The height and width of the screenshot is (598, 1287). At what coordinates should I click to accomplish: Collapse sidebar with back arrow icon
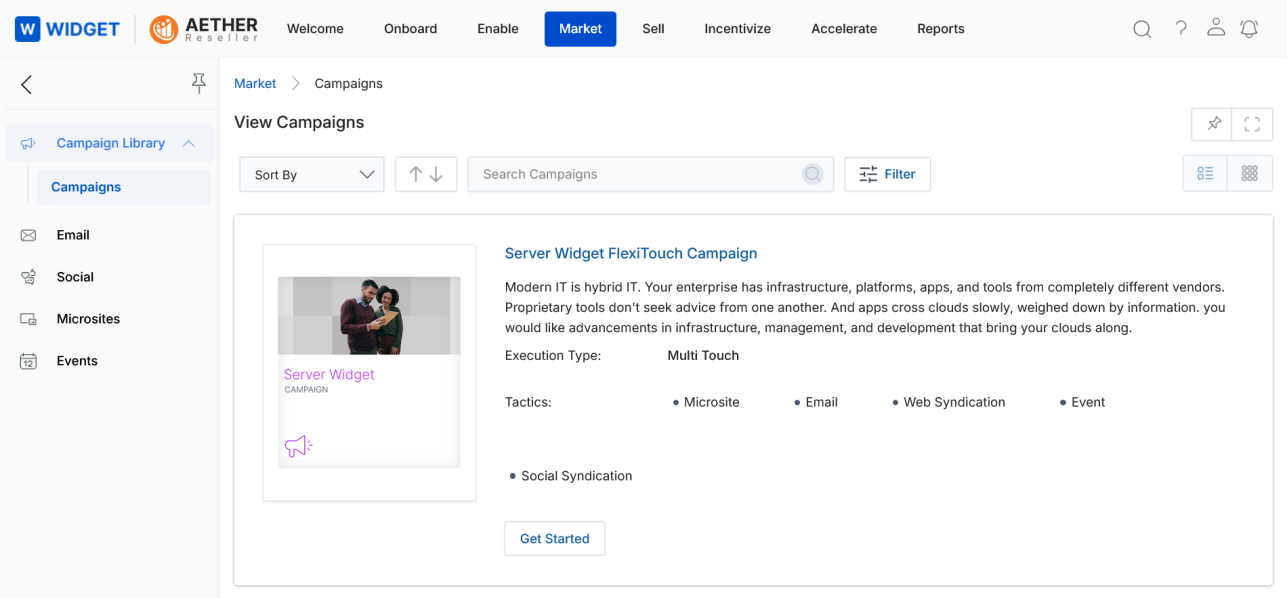coord(27,84)
